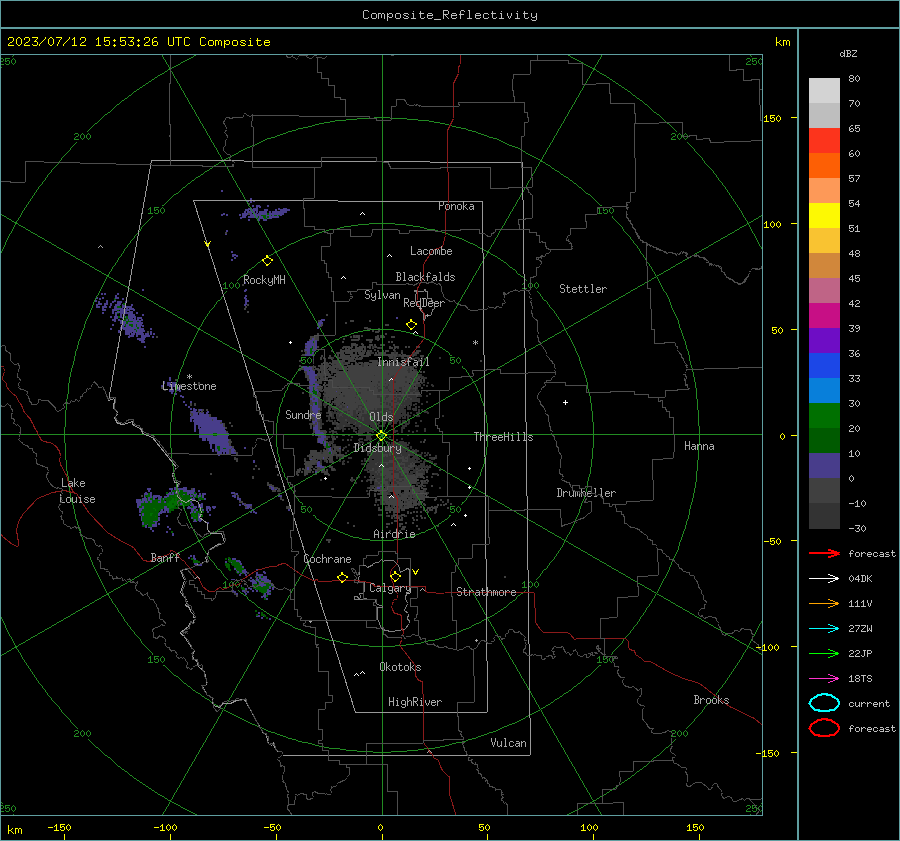Select the cyan 27ZW arrow legend icon
Image resolution: width=900 pixels, height=841 pixels.
click(x=824, y=629)
